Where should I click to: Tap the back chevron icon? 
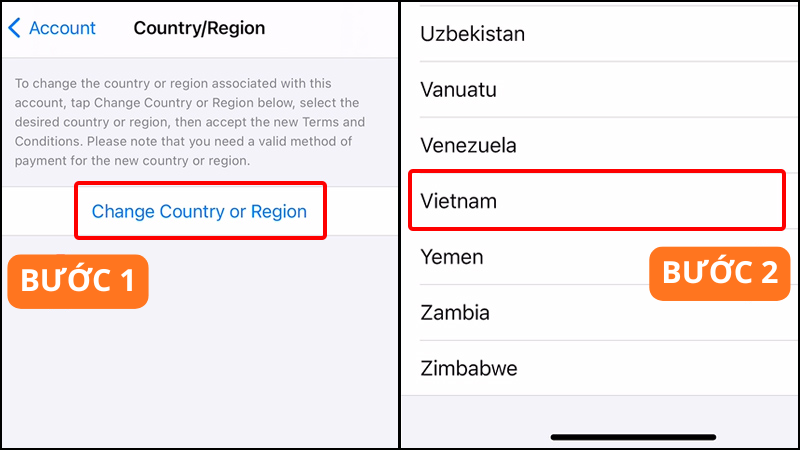click(x=14, y=28)
